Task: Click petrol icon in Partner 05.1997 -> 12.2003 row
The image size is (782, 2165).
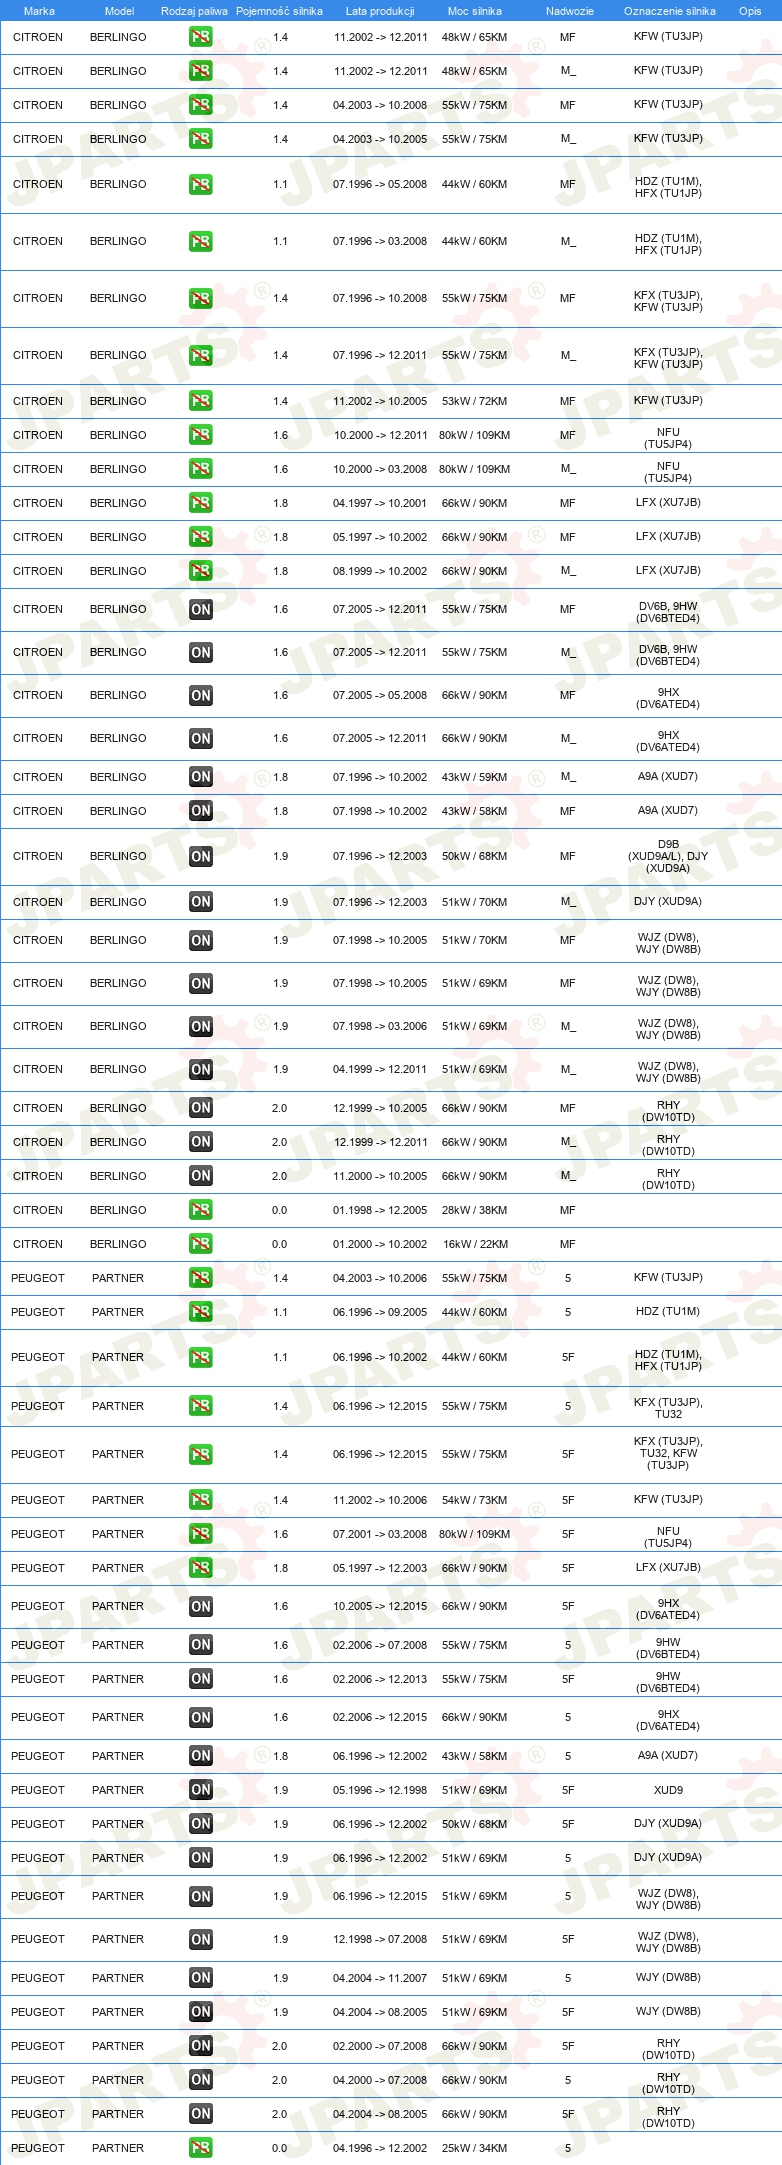Action: coord(201,1568)
